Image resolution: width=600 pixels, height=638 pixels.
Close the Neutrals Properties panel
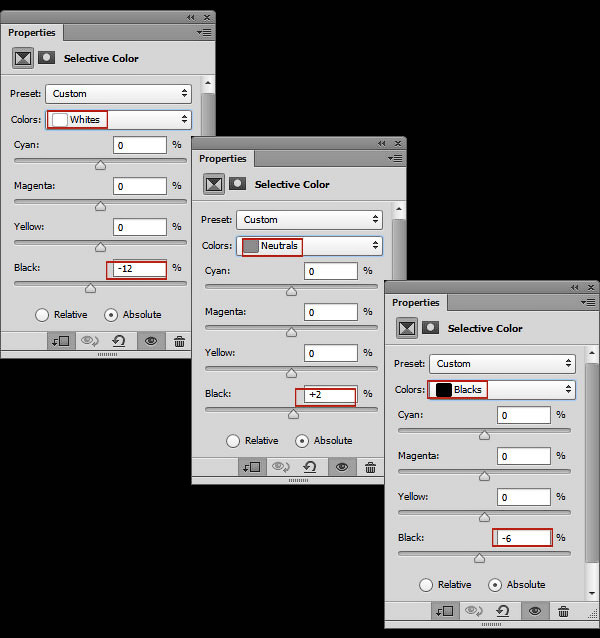(x=398, y=144)
